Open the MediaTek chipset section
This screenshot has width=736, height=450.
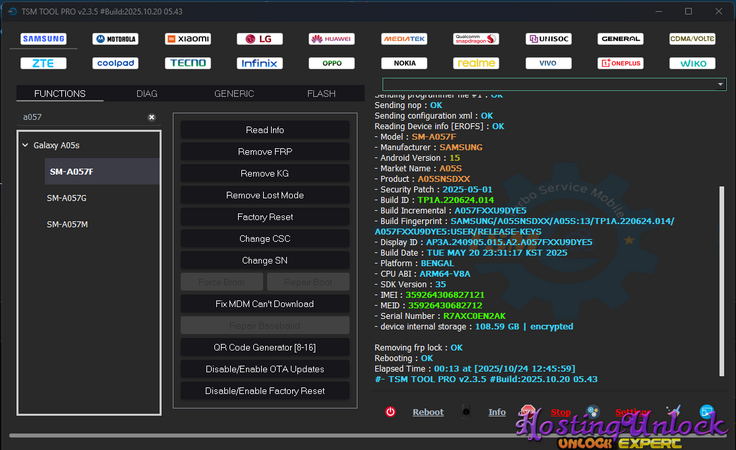(x=404, y=39)
